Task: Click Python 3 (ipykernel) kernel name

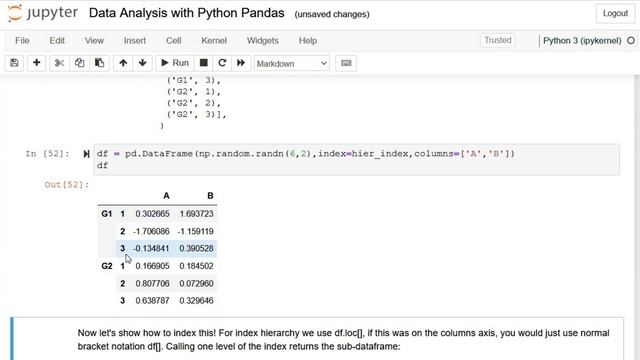Action: click(582, 40)
